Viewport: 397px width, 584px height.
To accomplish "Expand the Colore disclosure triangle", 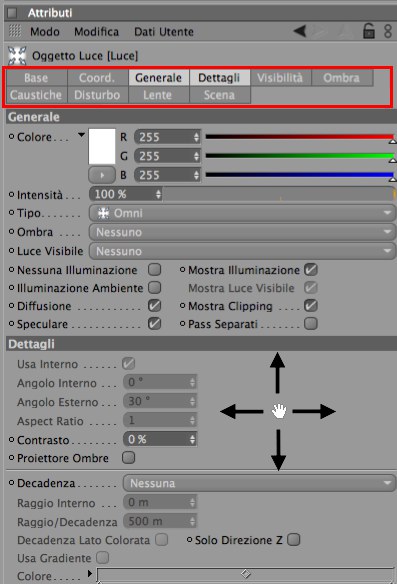I will 81,135.
